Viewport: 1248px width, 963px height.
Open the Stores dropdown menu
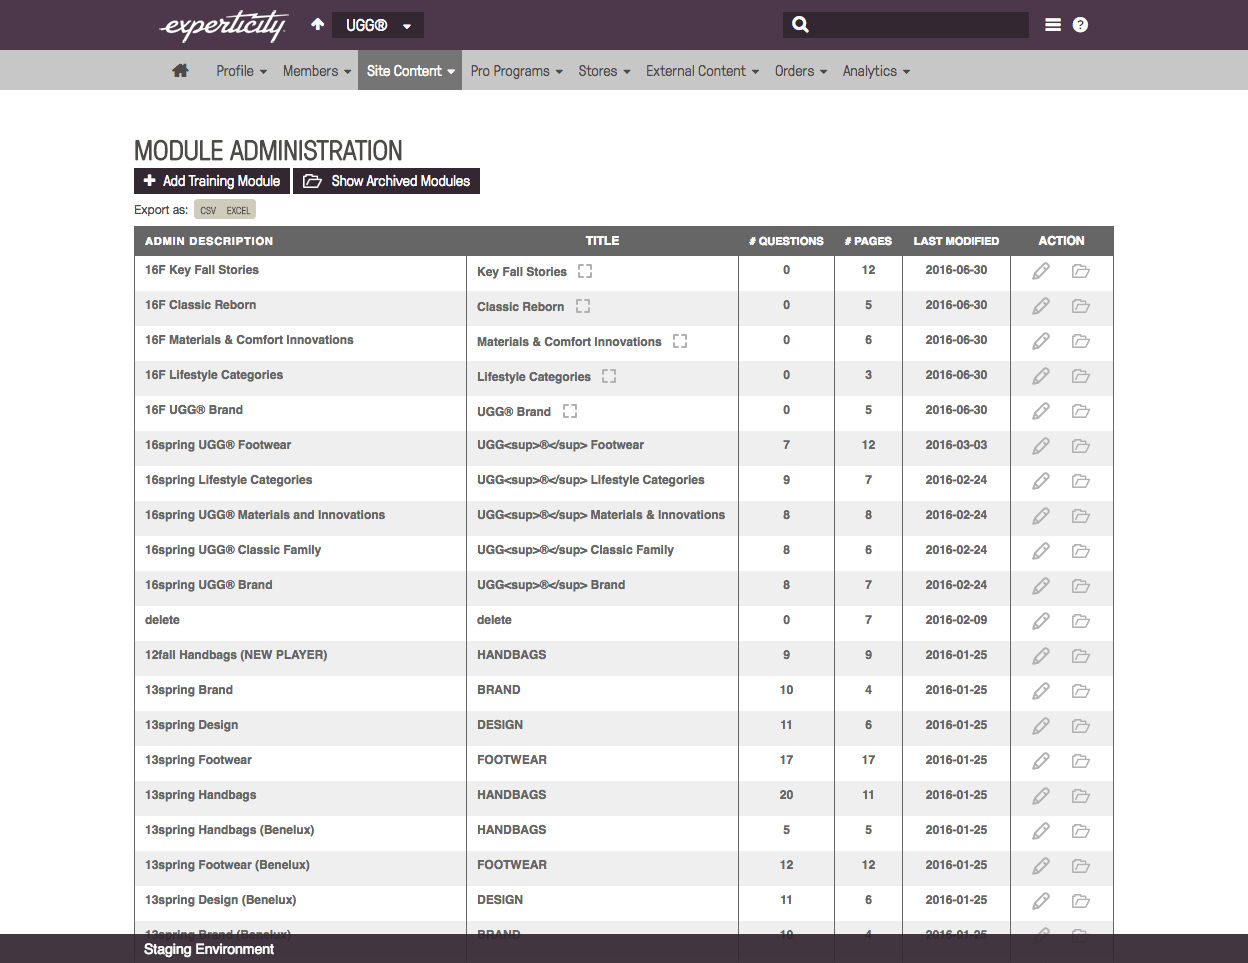pyautogui.click(x=604, y=71)
